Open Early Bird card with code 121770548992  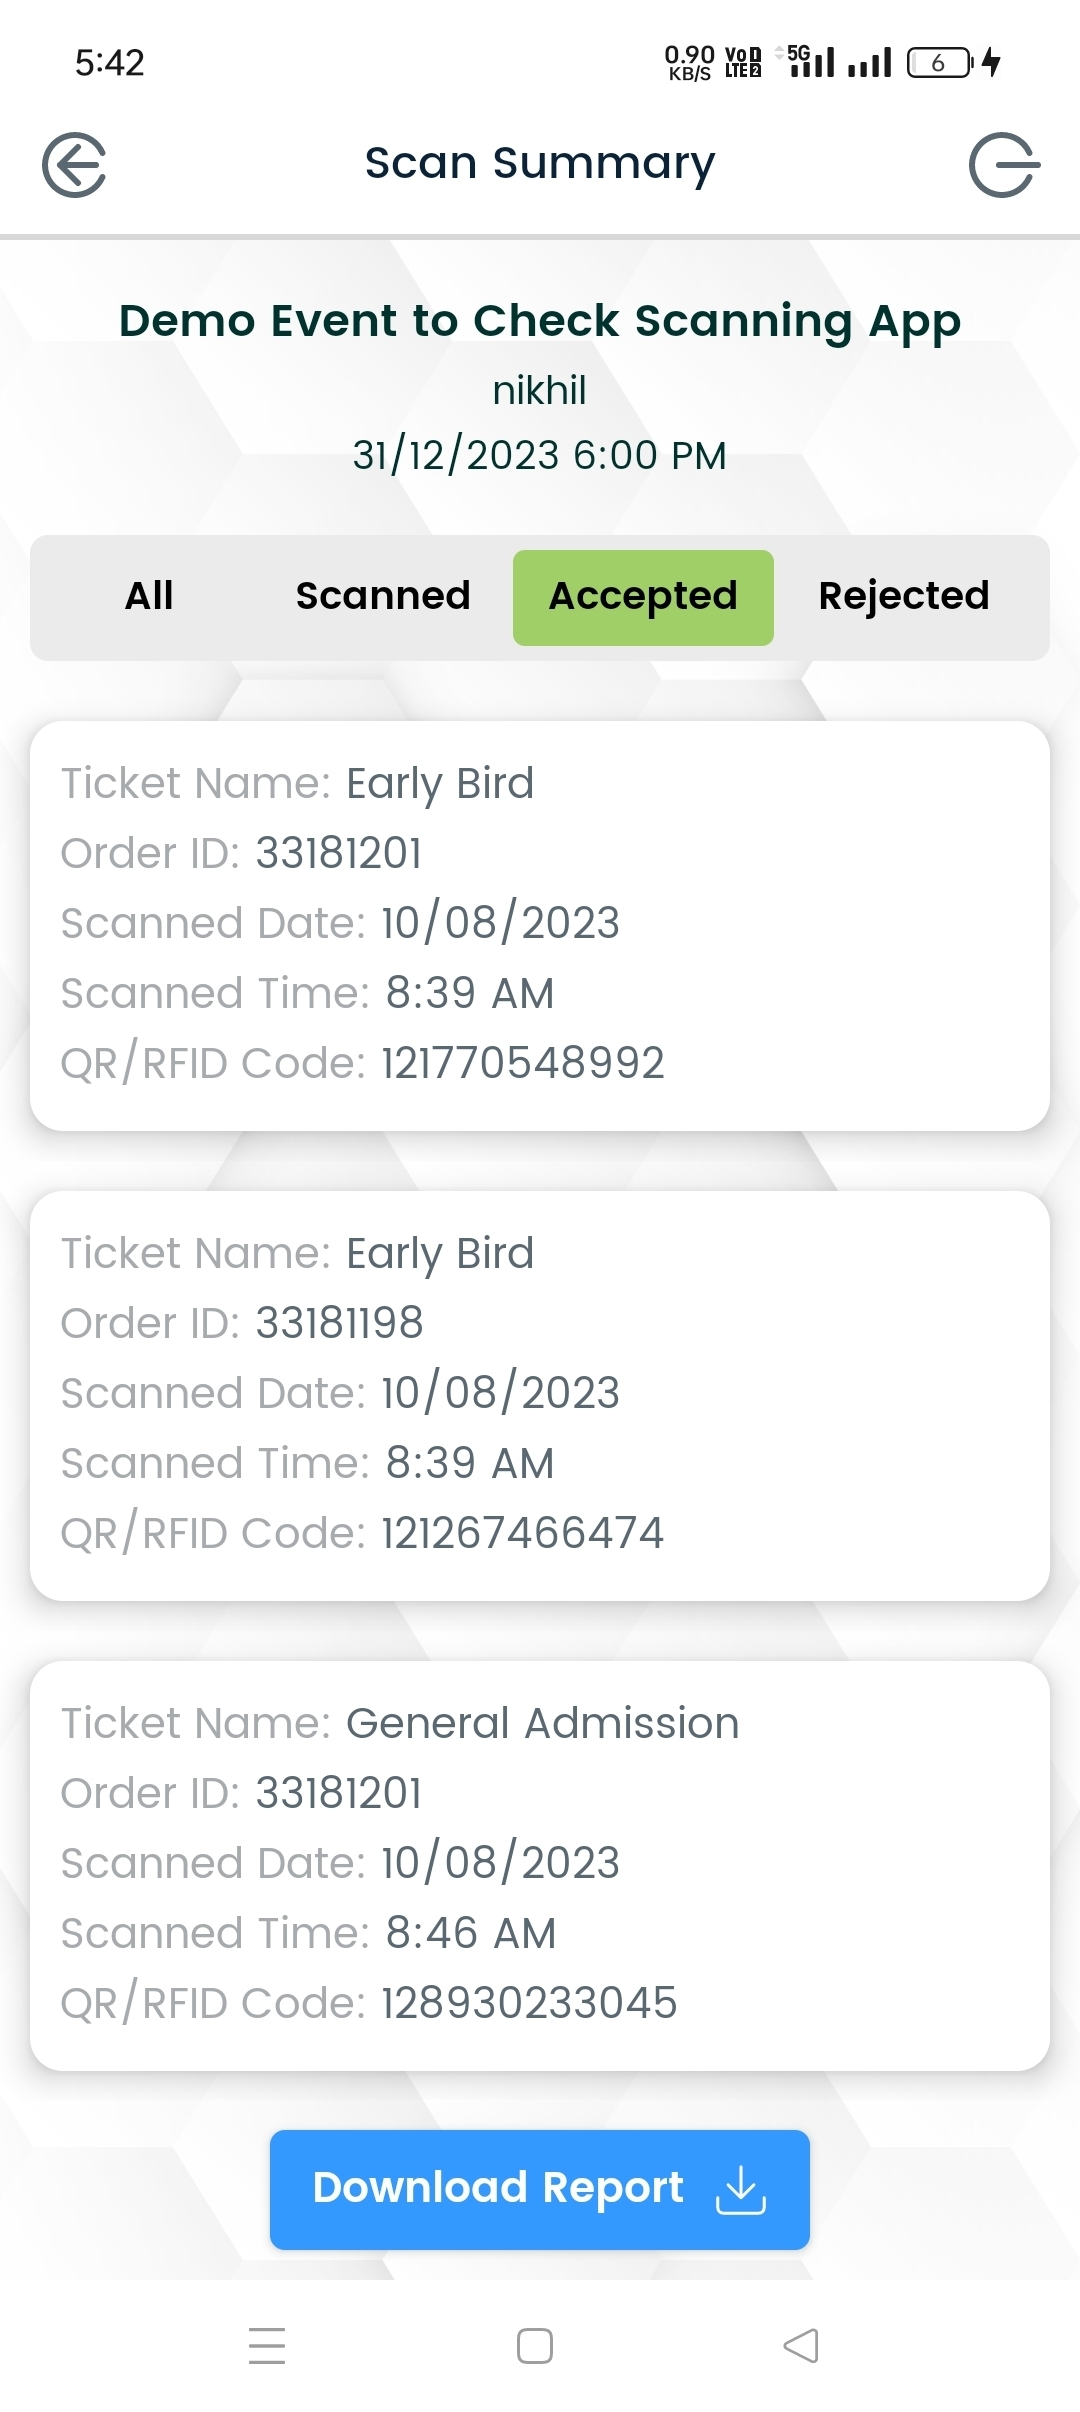(539, 925)
